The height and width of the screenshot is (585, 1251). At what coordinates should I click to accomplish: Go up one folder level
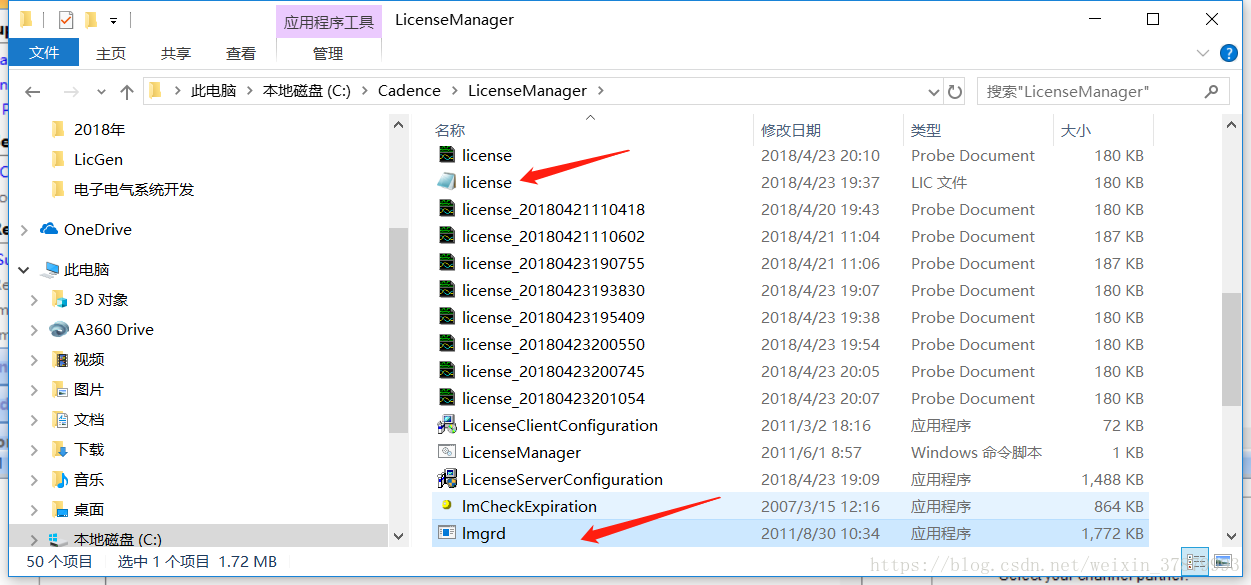coord(127,91)
